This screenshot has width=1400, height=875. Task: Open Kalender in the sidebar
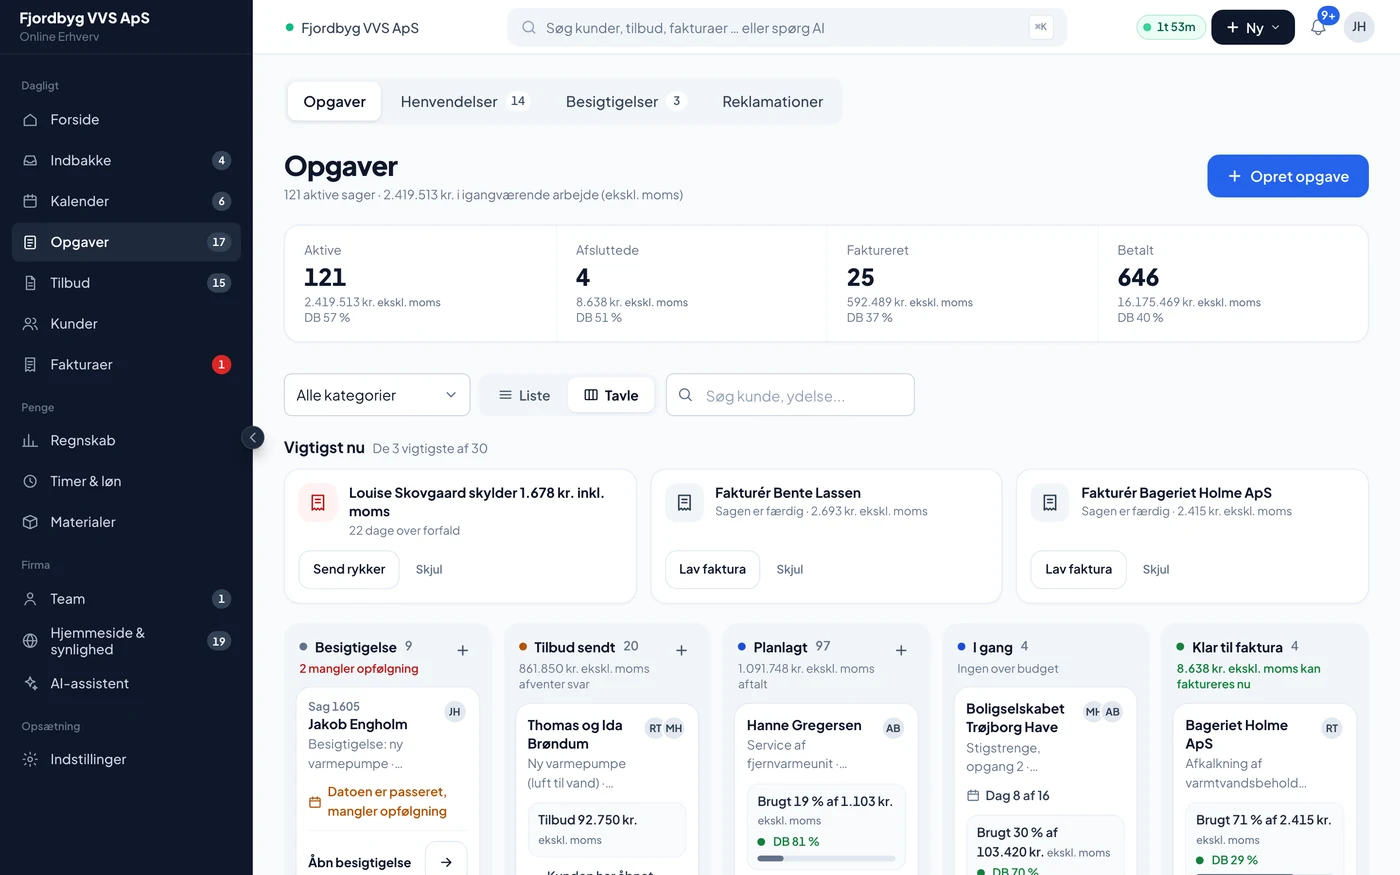click(x=126, y=201)
